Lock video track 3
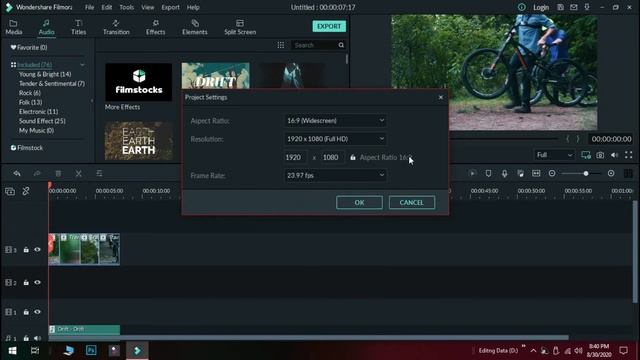 coord(26,250)
